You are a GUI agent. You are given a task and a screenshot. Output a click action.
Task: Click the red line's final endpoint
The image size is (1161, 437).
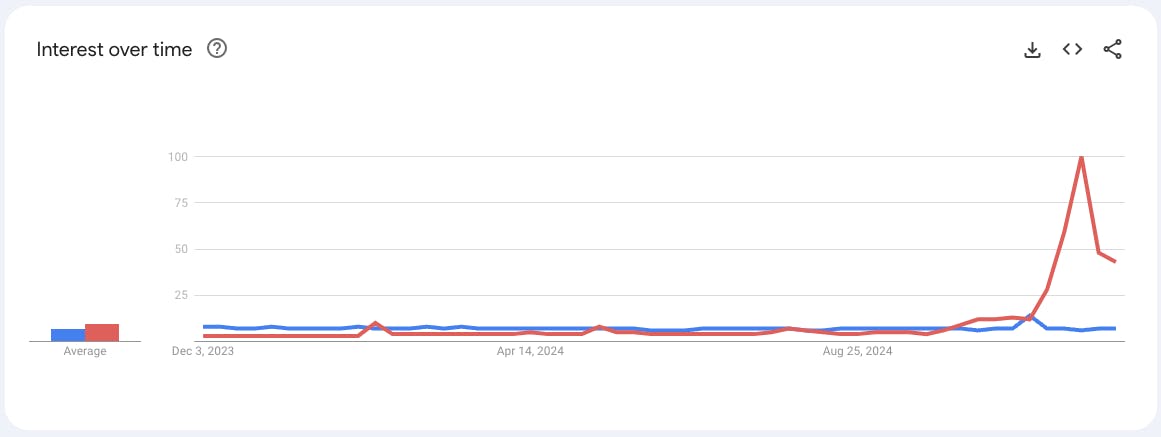pyautogui.click(x=1114, y=261)
